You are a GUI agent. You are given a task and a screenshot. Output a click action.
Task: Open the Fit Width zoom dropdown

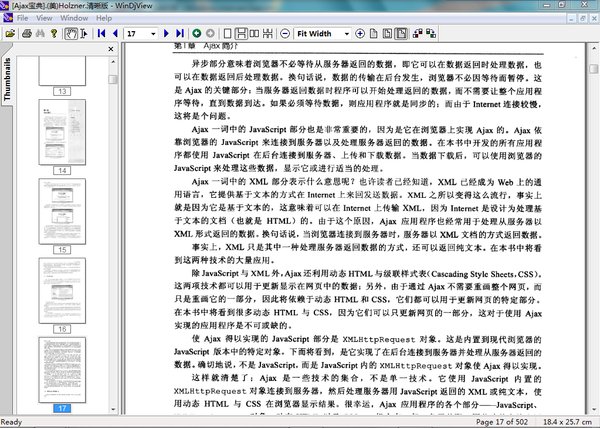pos(346,34)
